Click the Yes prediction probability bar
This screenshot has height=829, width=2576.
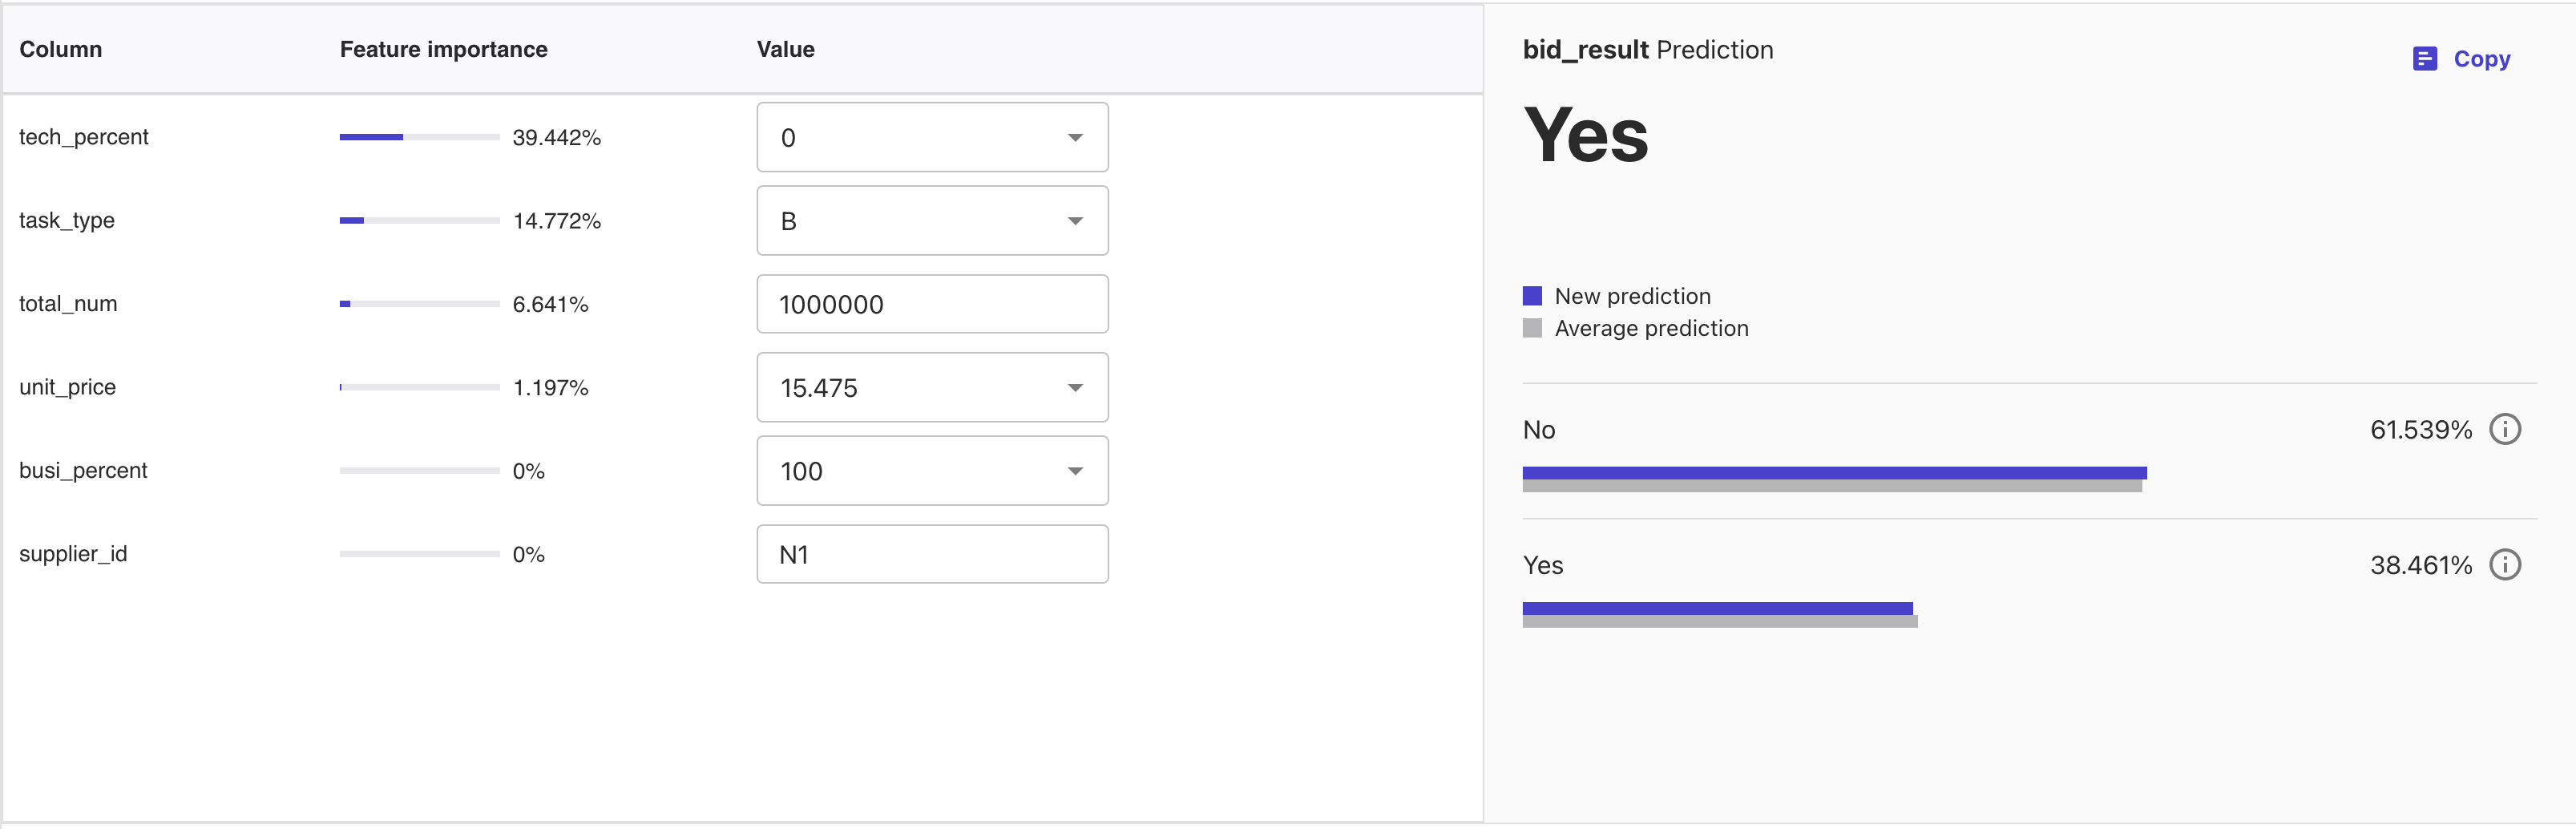(x=1718, y=614)
